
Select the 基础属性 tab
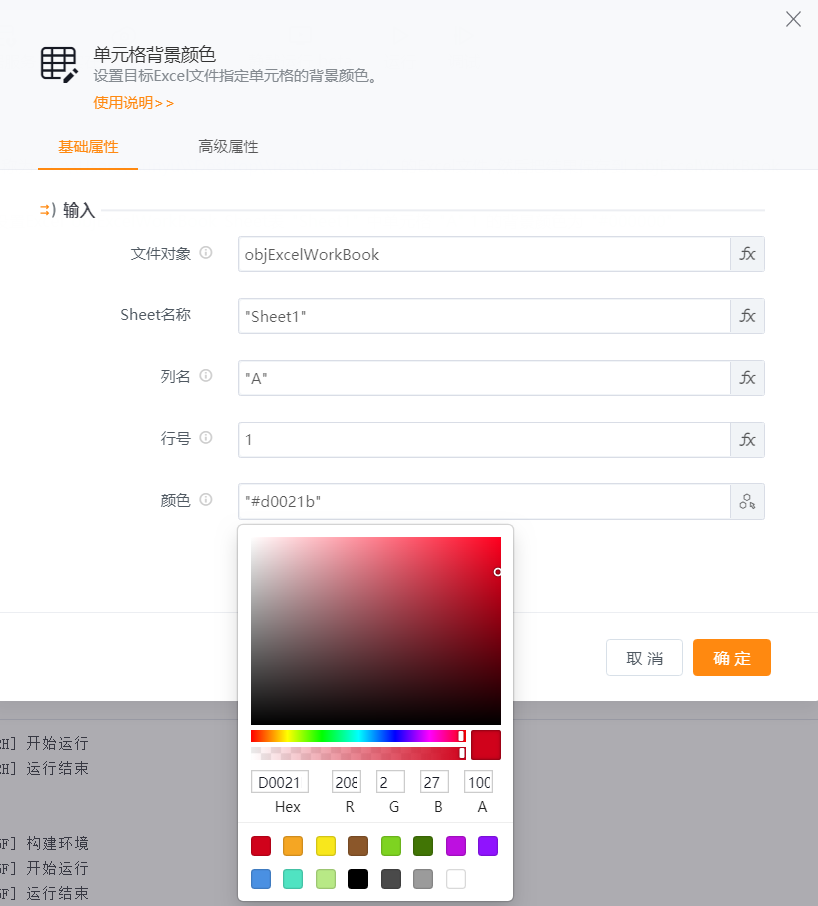(88, 147)
